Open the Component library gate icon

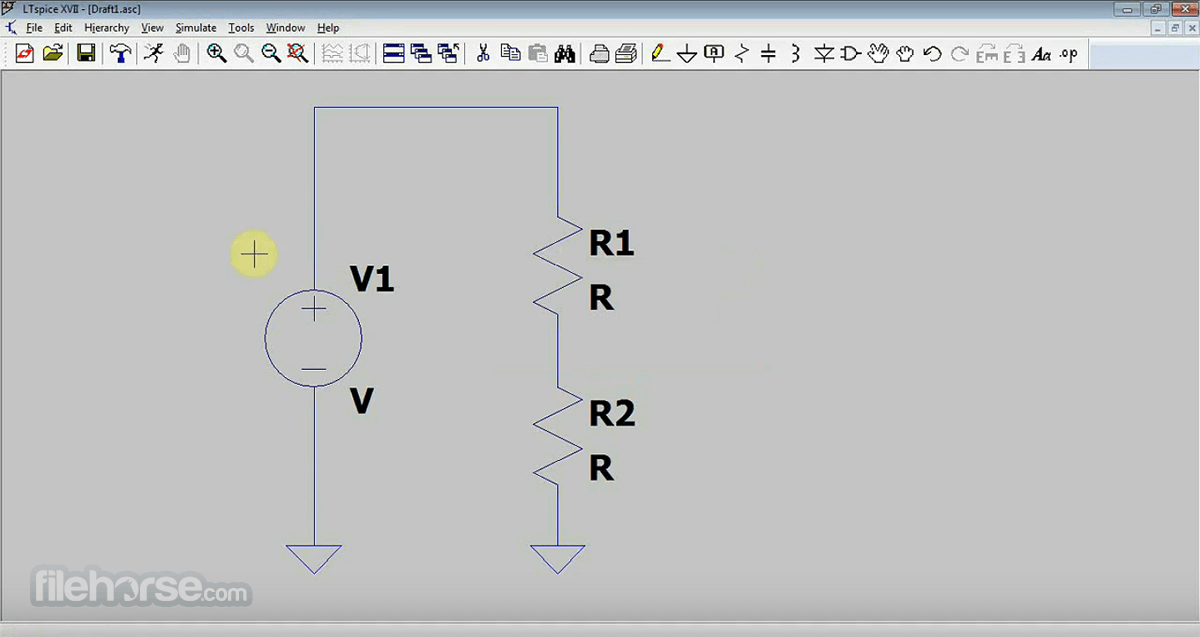850,53
